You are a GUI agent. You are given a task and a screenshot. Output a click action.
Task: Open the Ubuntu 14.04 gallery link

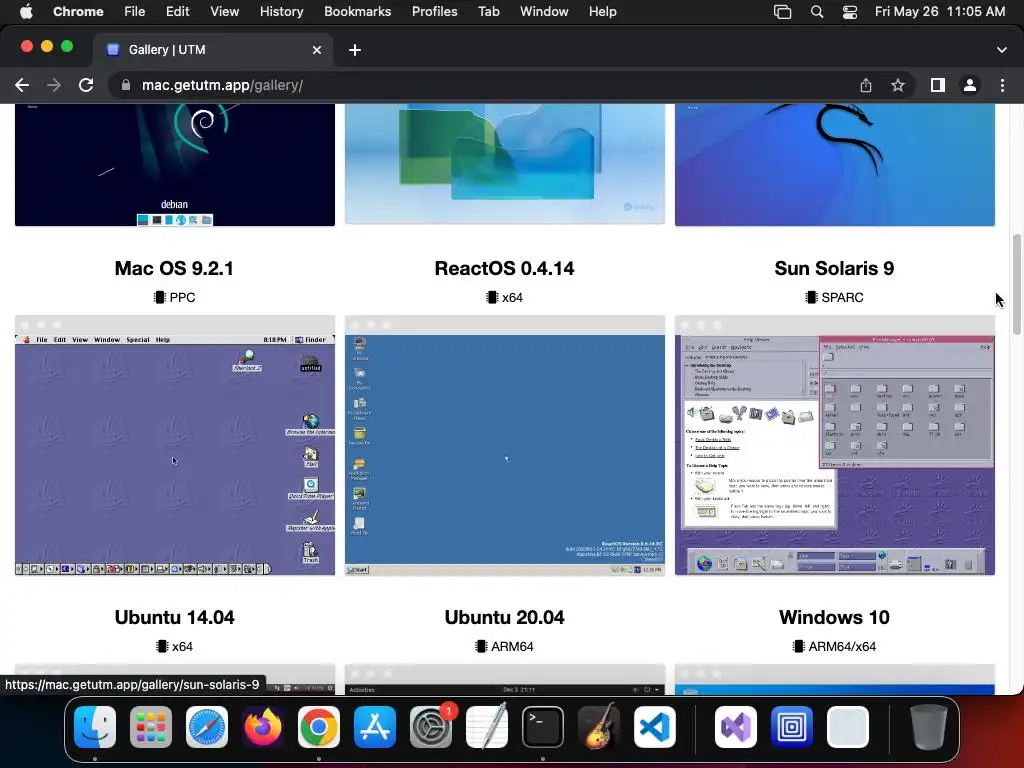pos(174,617)
